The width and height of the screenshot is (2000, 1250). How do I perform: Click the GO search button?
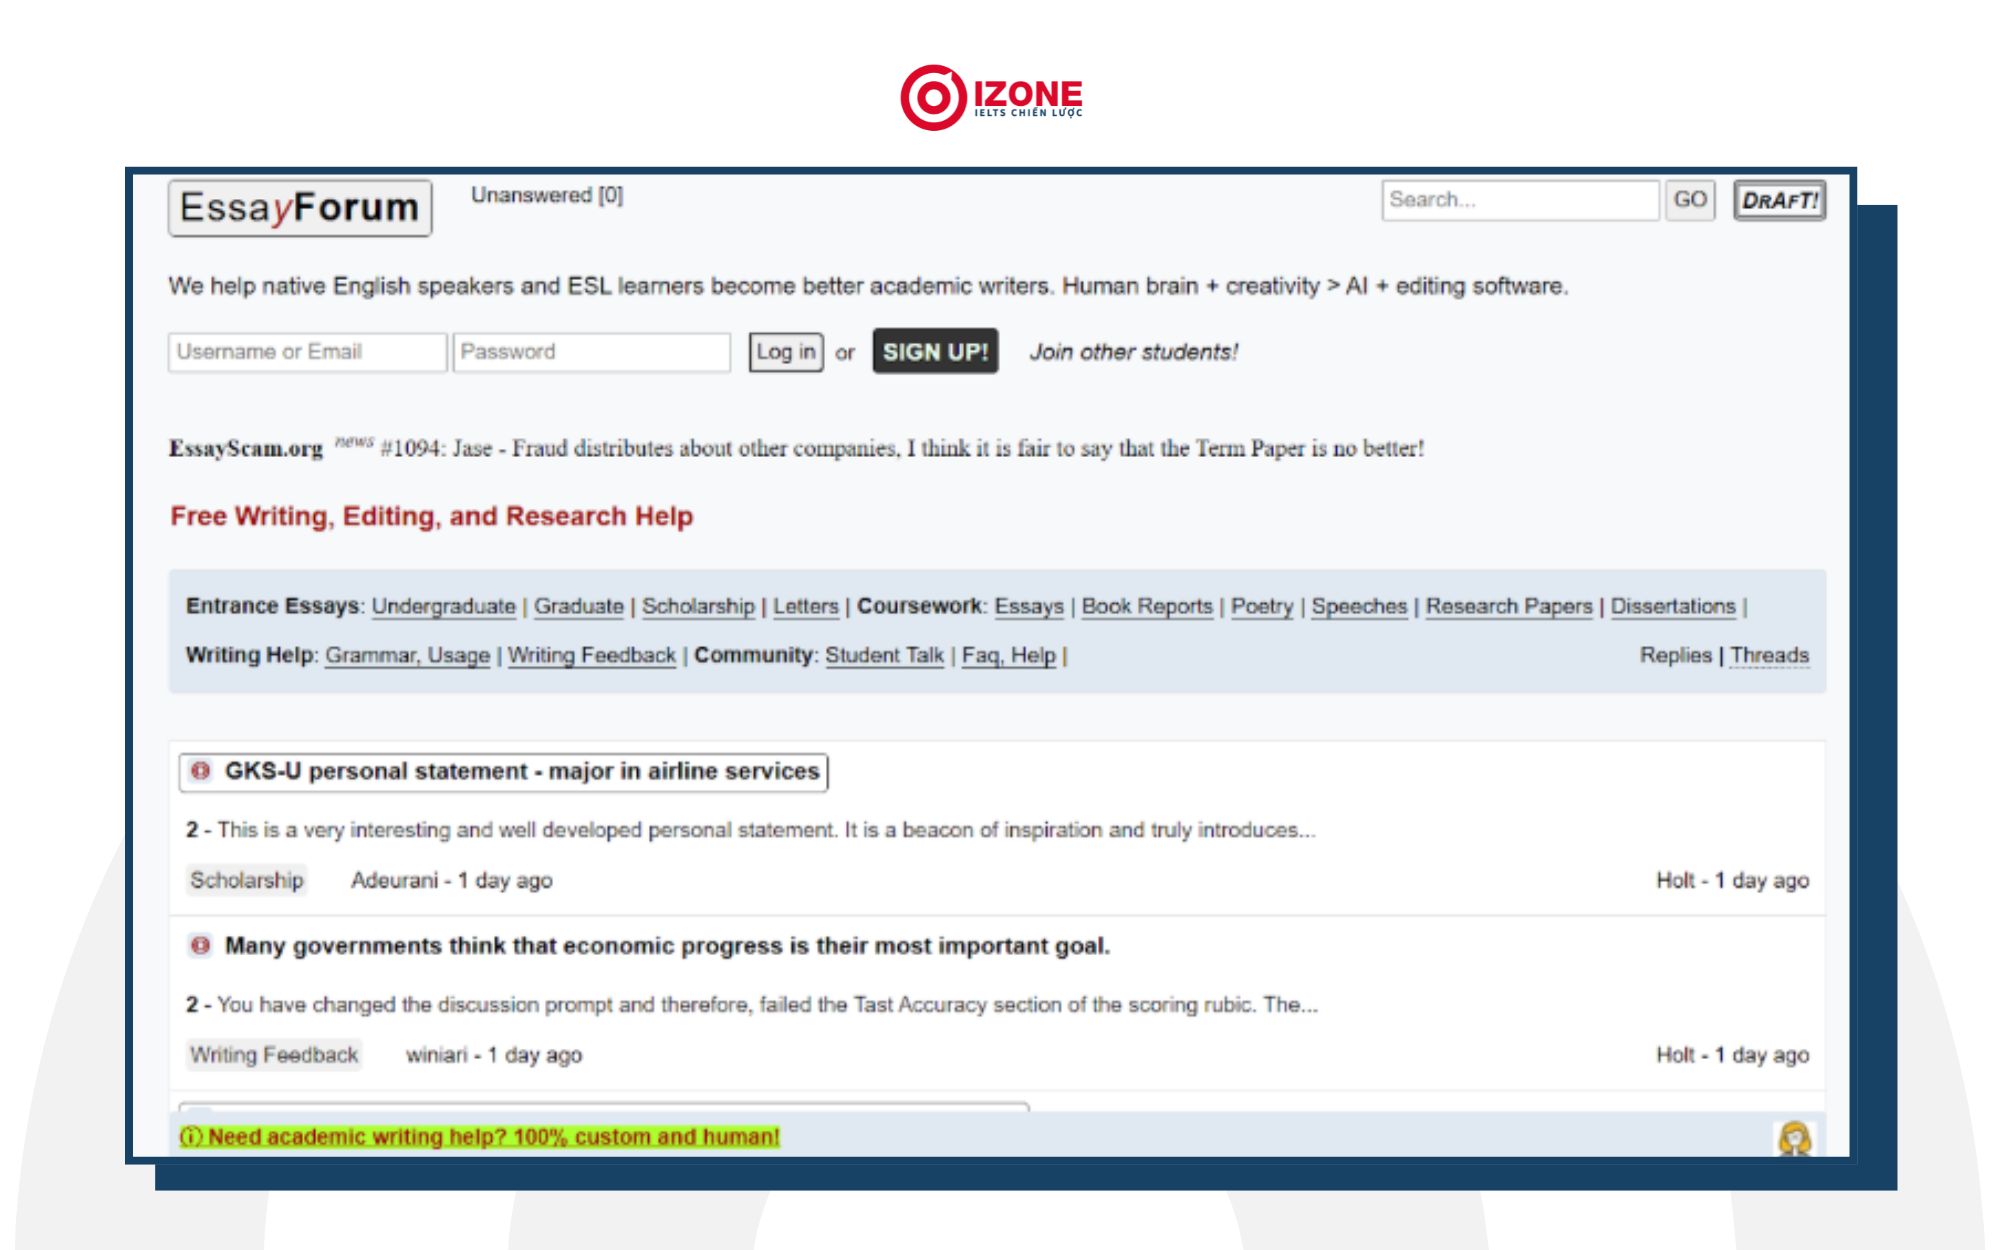click(x=1690, y=200)
